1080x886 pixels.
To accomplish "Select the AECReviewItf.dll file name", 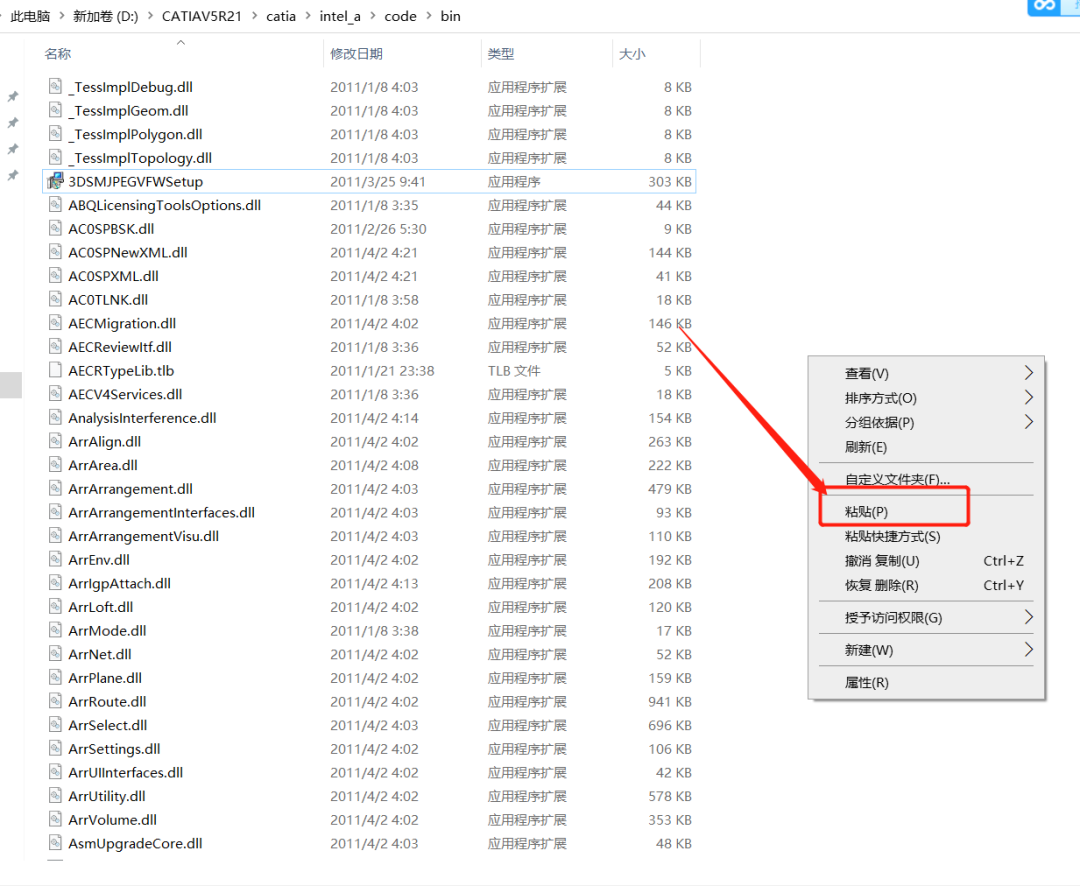I will click(120, 347).
